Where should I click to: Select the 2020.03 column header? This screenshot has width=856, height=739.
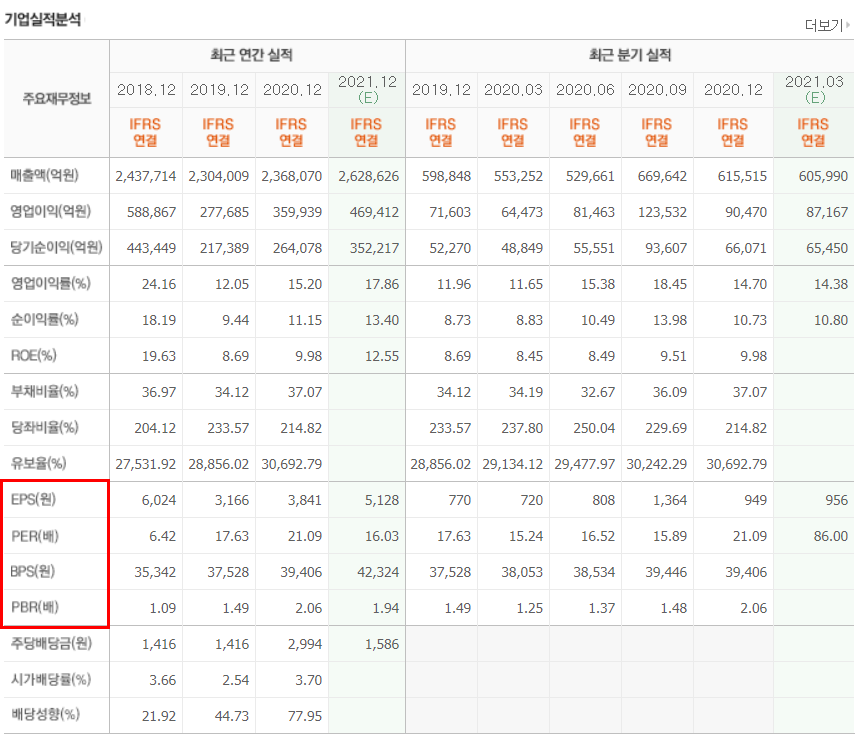pos(513,90)
